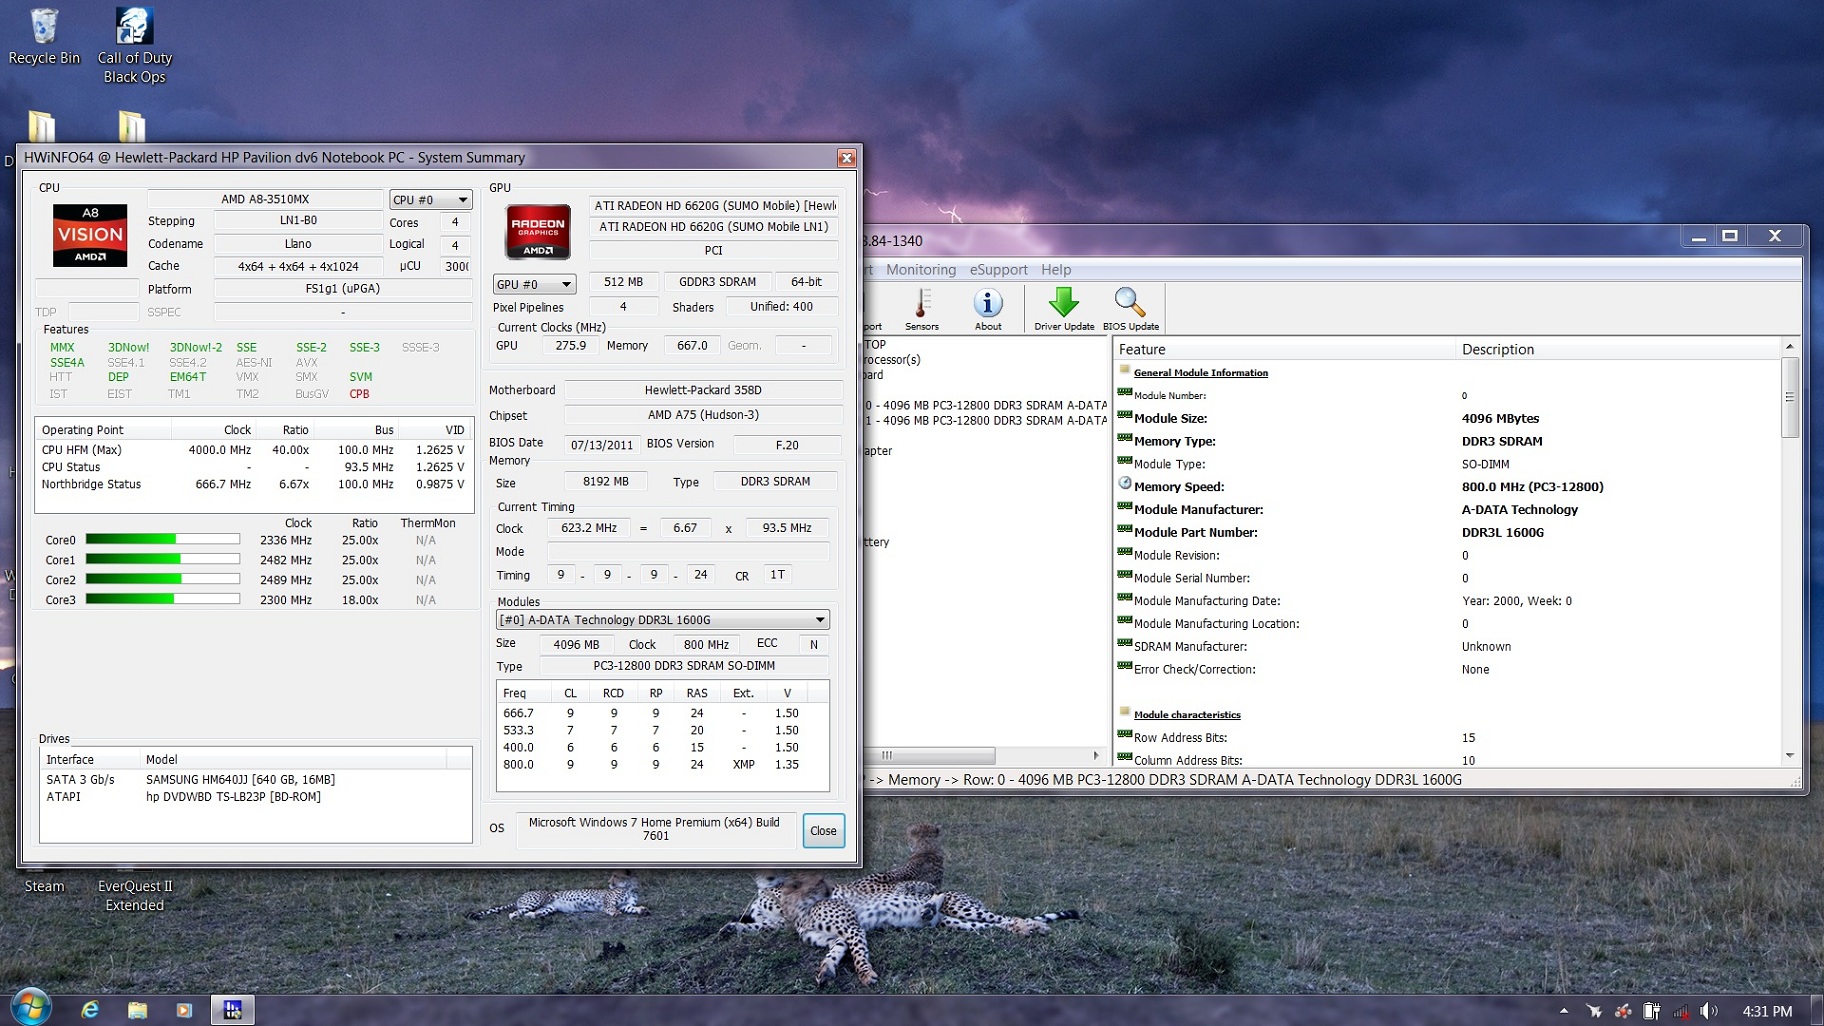Open the Recycle Bin desktop icon
The height and width of the screenshot is (1026, 1824).
point(44,37)
